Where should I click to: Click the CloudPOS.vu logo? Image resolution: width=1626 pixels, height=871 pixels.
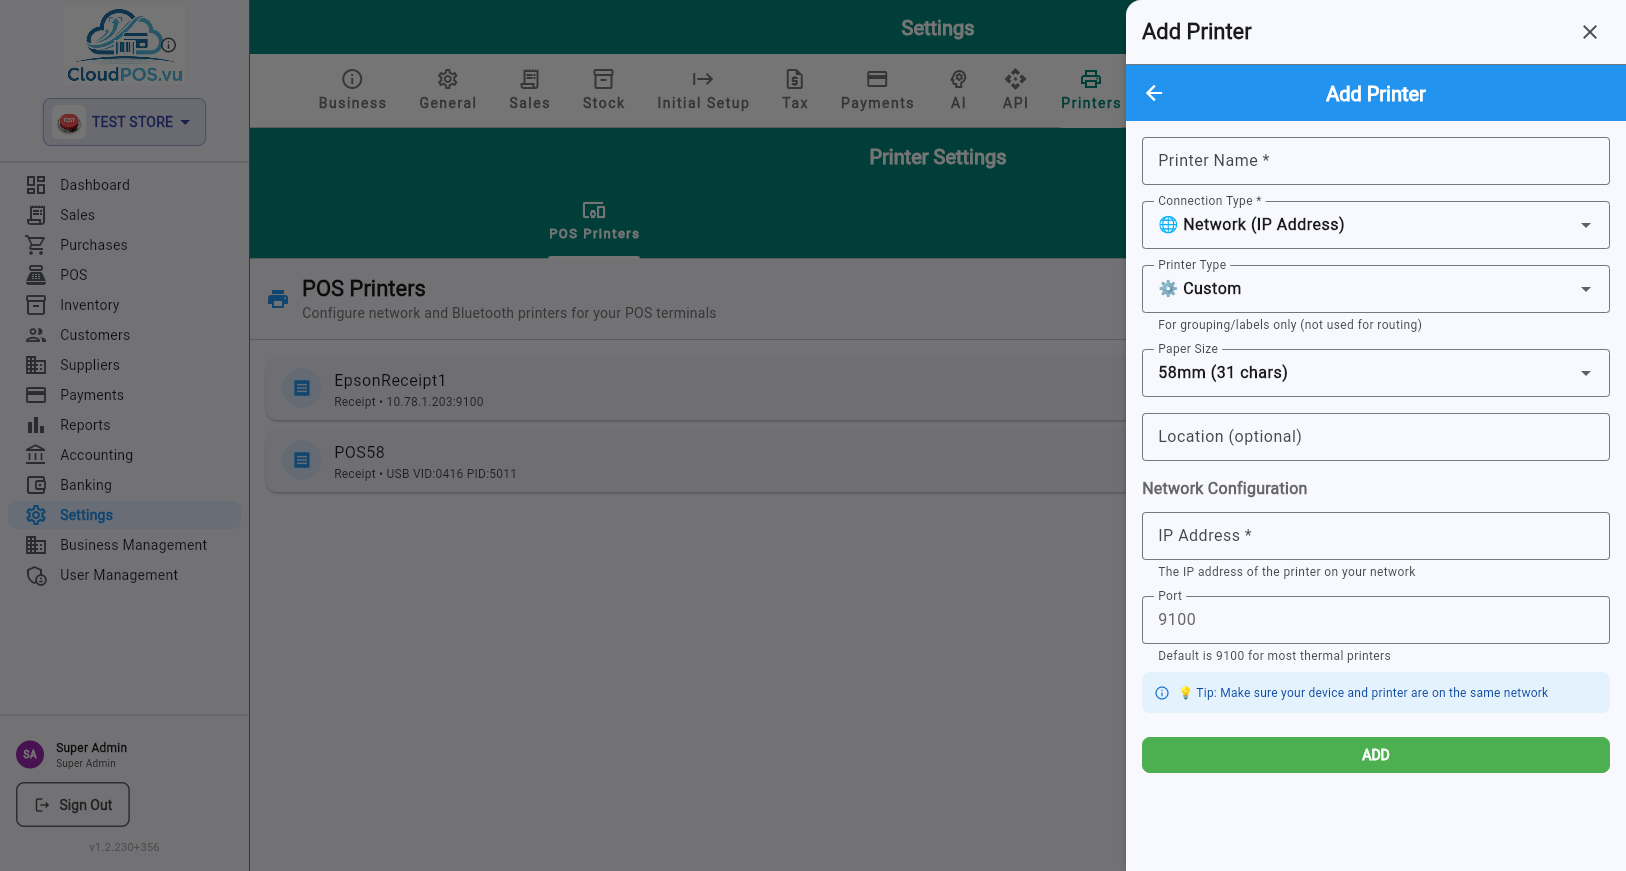pyautogui.click(x=125, y=46)
